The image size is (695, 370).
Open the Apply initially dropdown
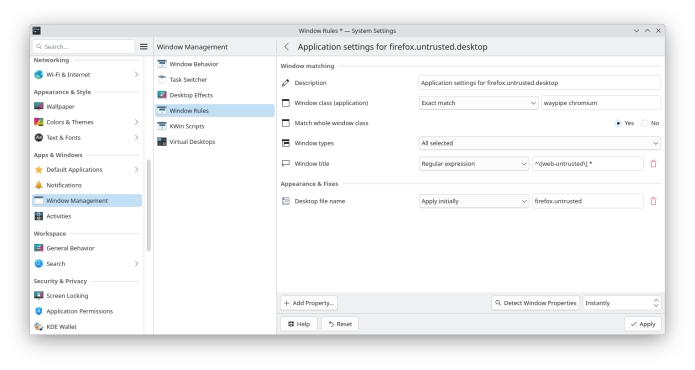474,201
